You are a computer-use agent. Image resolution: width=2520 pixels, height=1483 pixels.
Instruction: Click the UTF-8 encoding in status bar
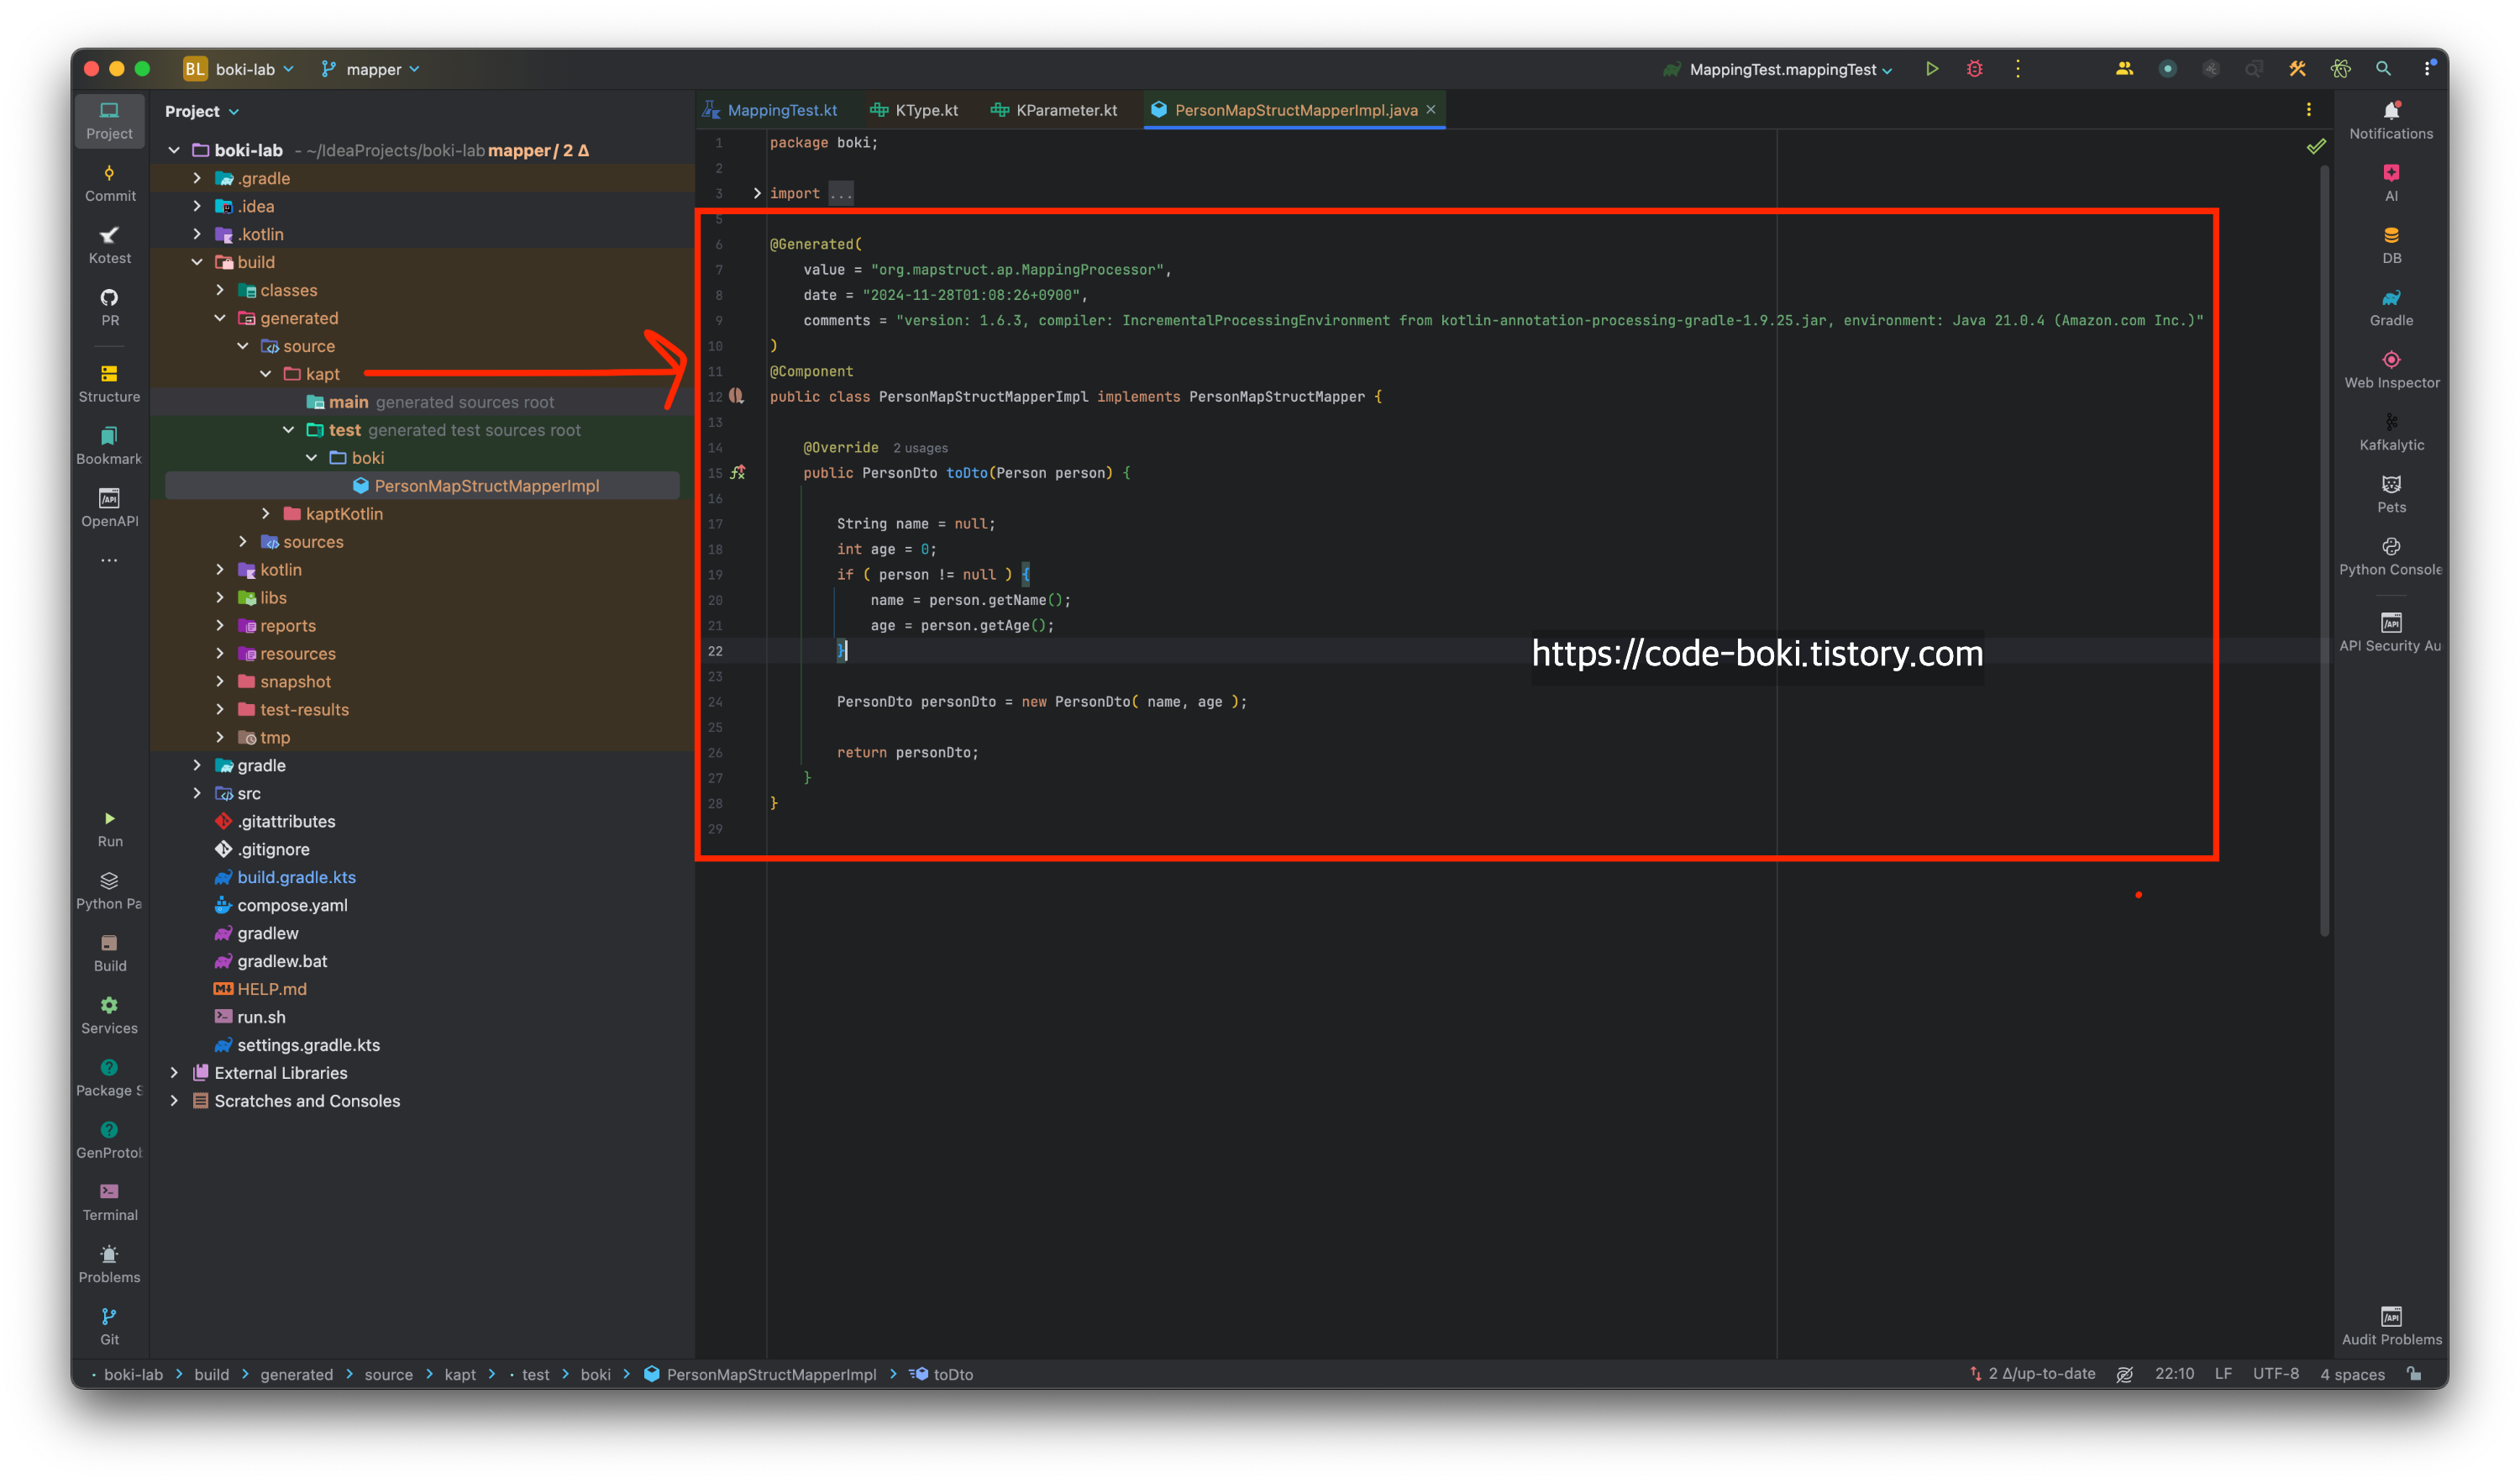pyautogui.click(x=2275, y=1374)
